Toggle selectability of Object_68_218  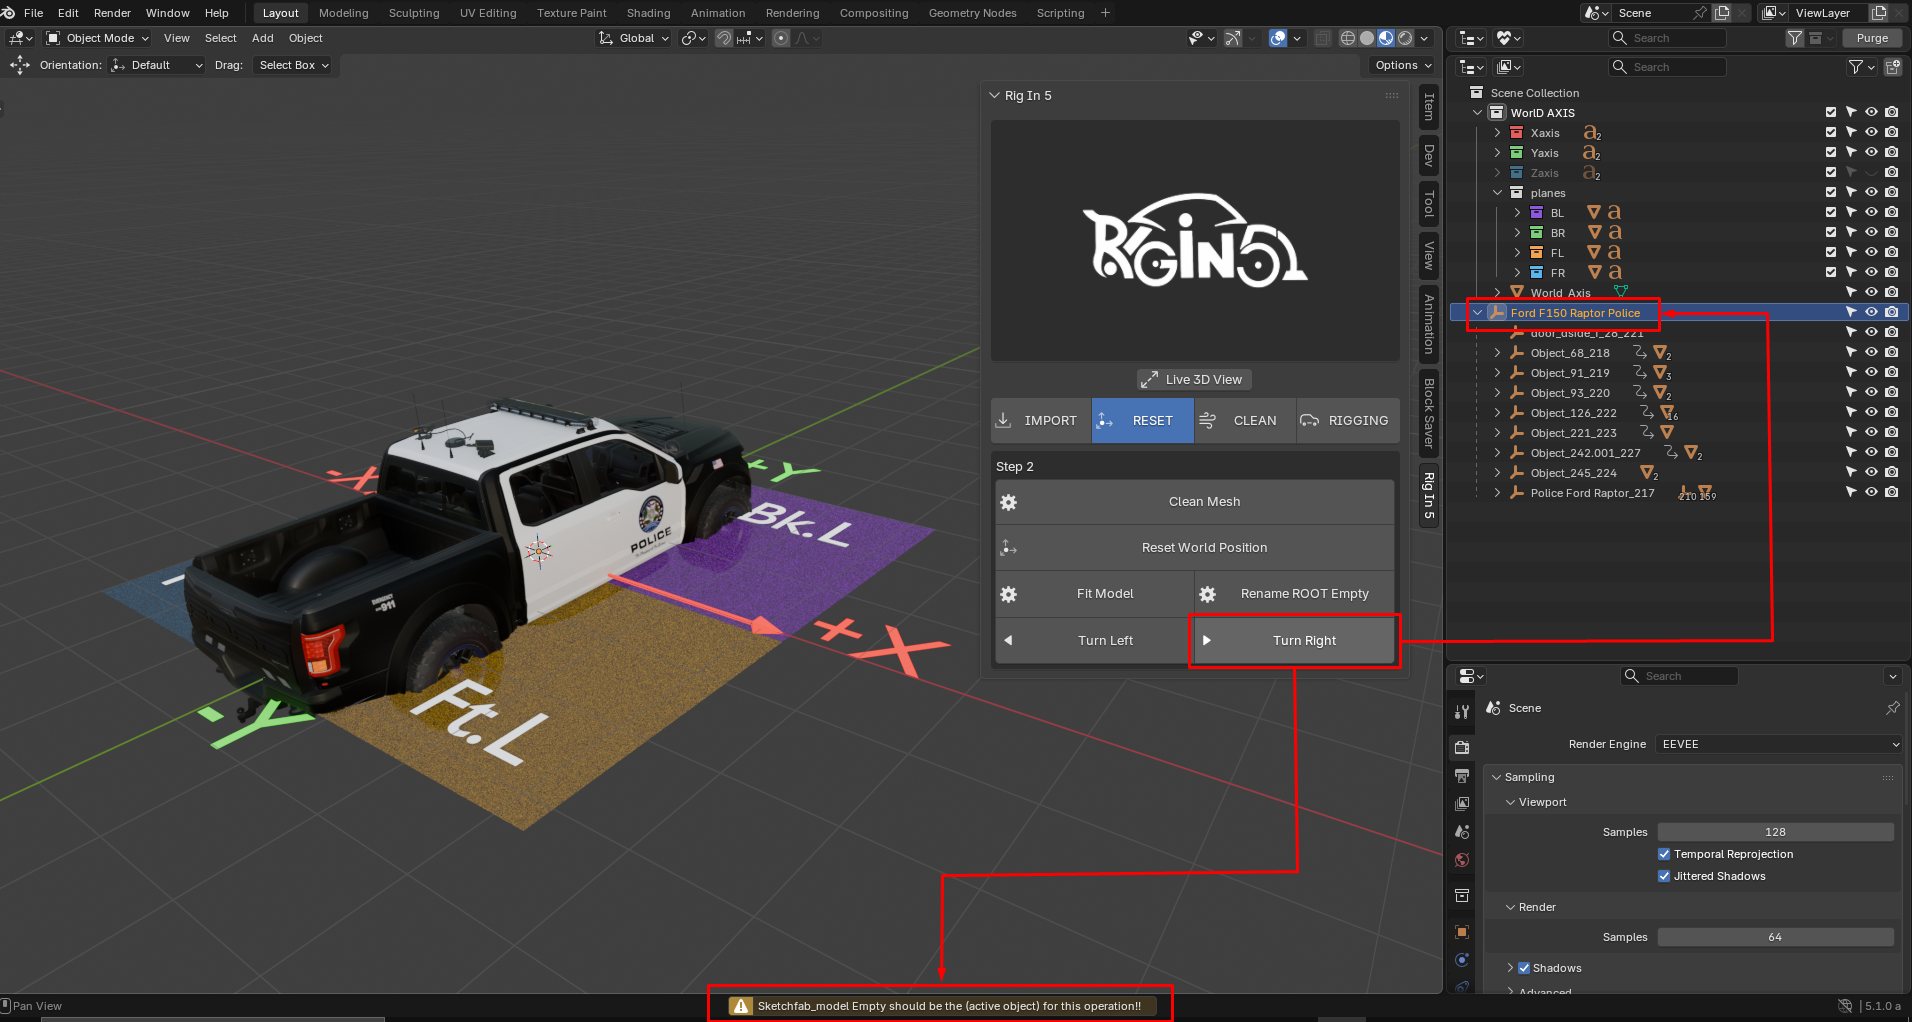[x=1851, y=353]
